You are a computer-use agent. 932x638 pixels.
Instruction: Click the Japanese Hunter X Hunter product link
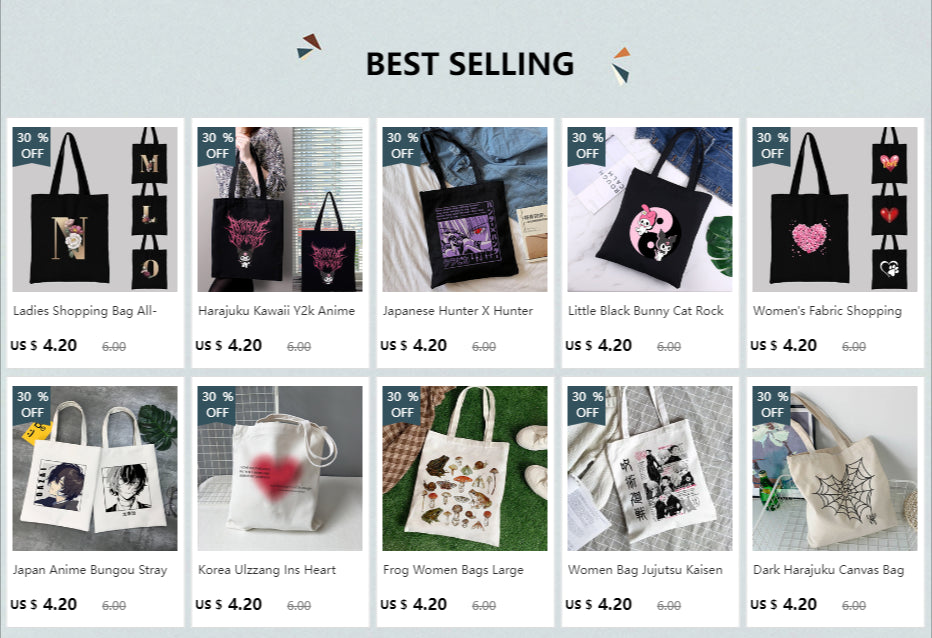[x=458, y=311]
